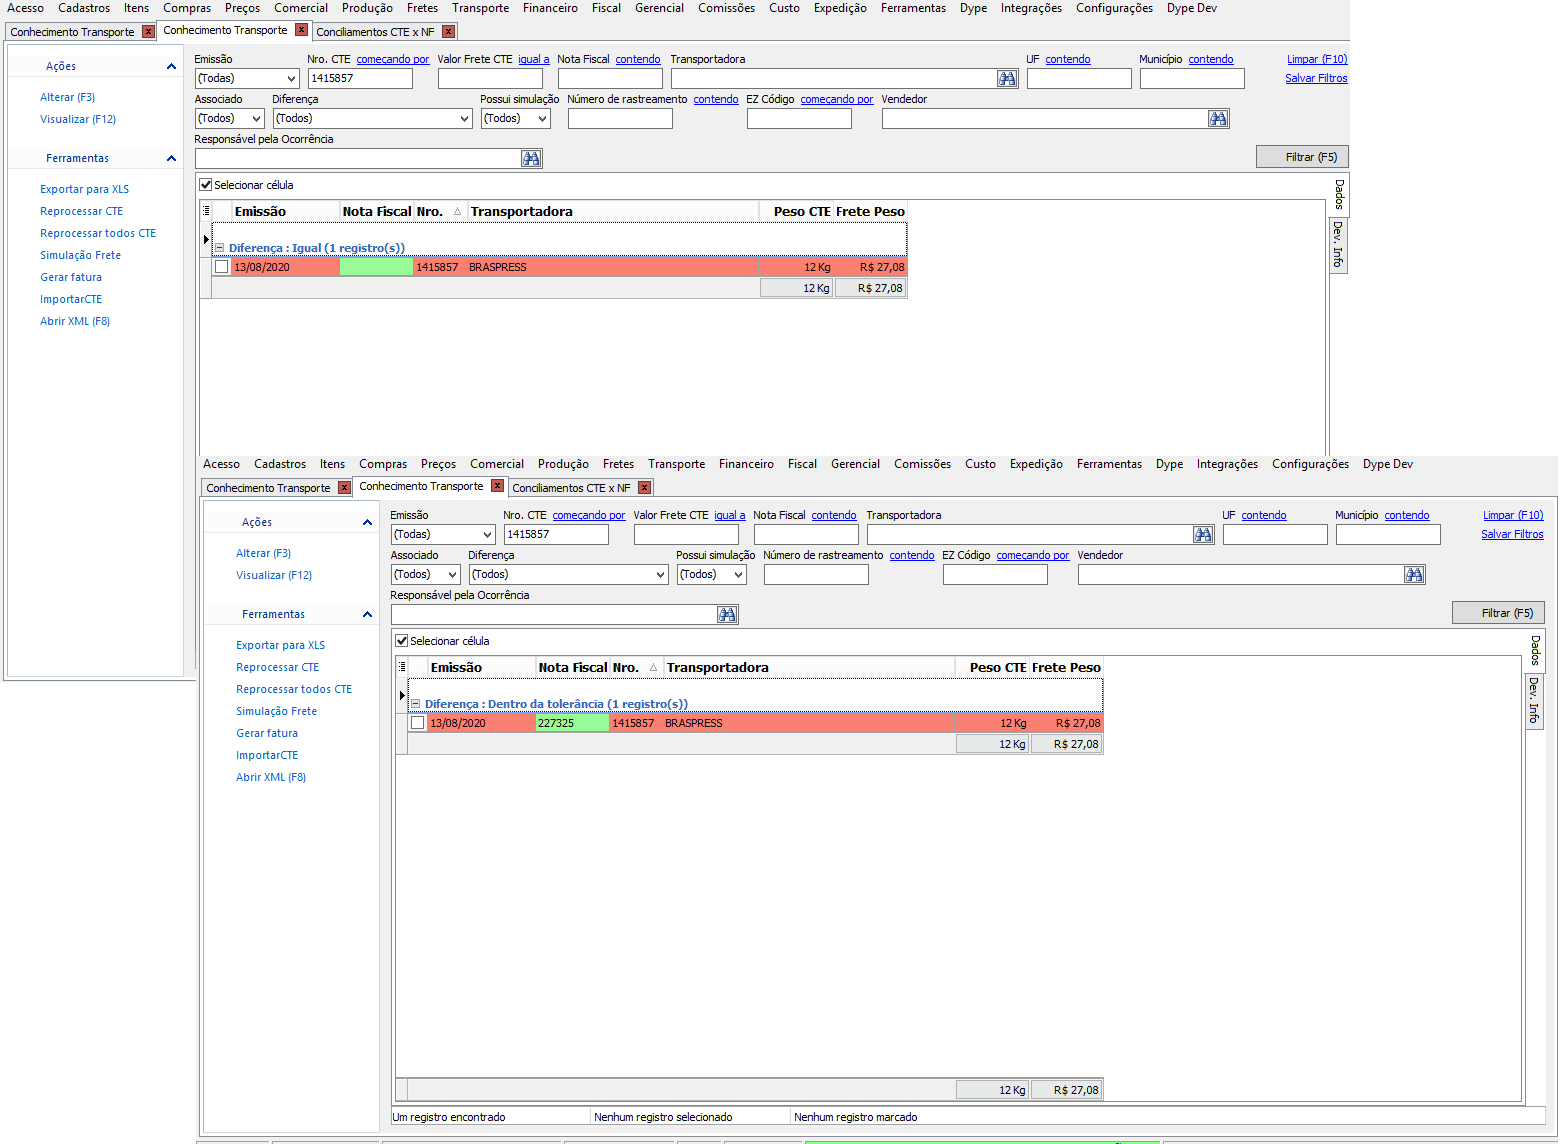
Task: Open Possui simulação dropdown in top window
Action: (542, 119)
